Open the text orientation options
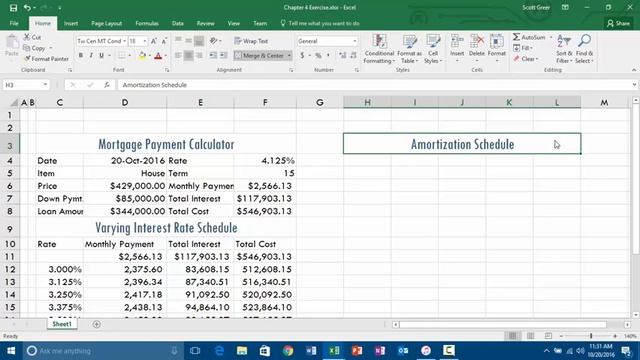Viewport: 640px width, 360px height. (215, 41)
